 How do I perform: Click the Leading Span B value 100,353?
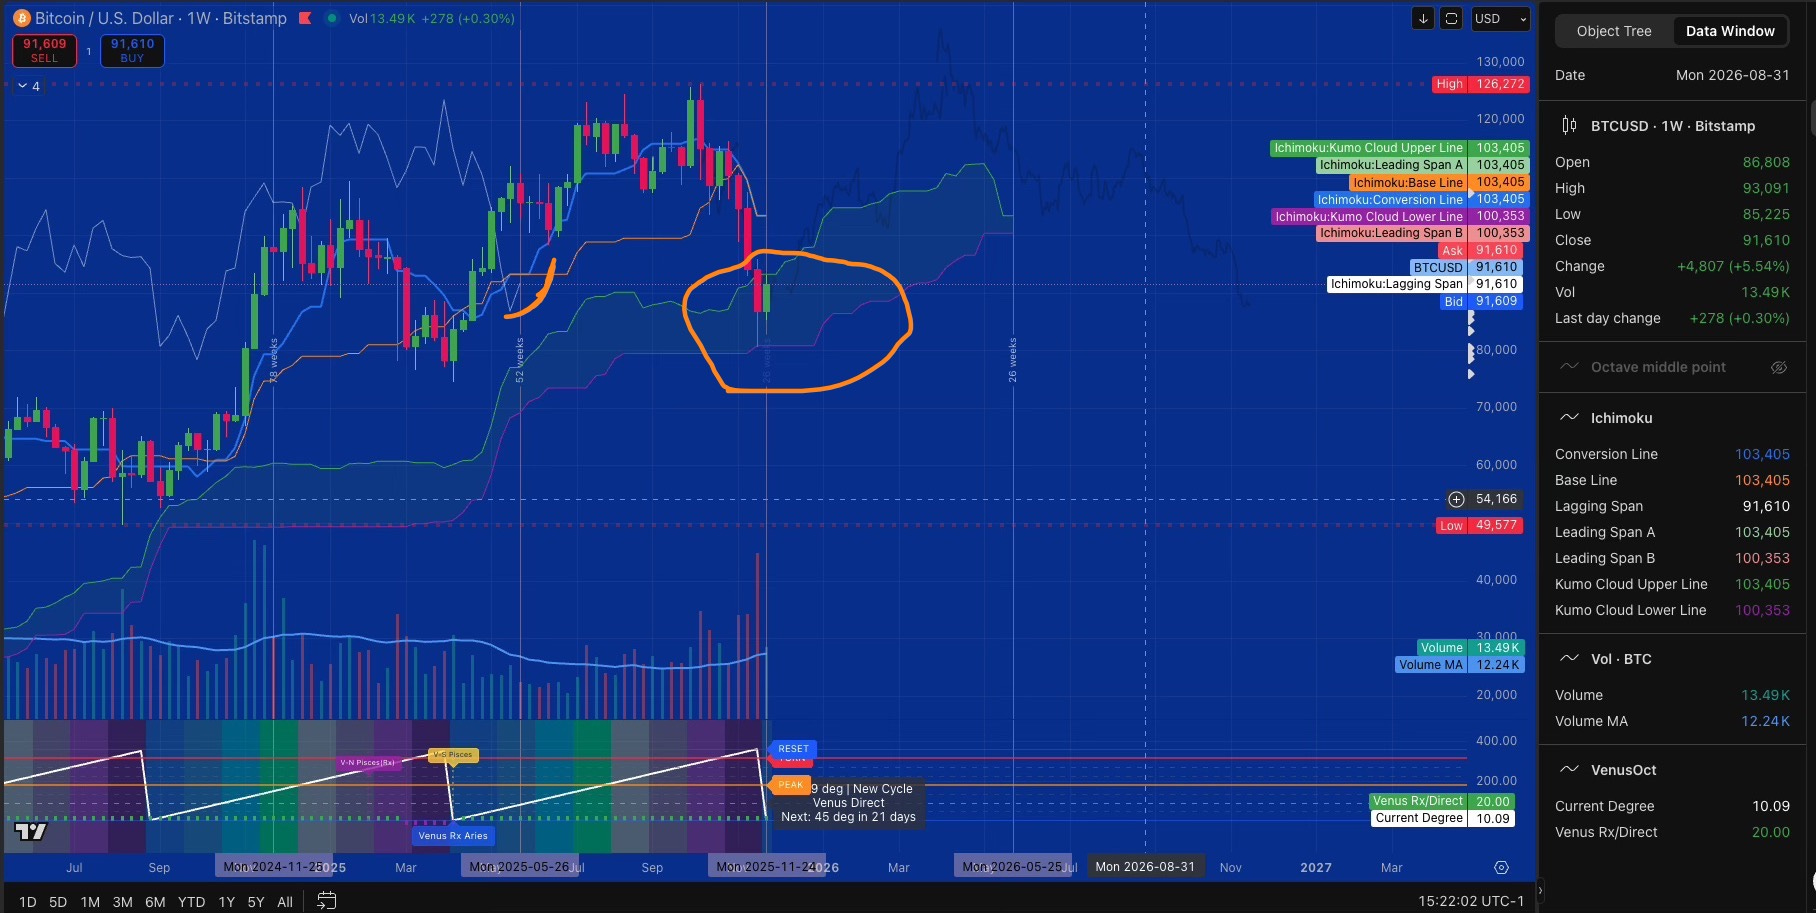[x=1762, y=558]
